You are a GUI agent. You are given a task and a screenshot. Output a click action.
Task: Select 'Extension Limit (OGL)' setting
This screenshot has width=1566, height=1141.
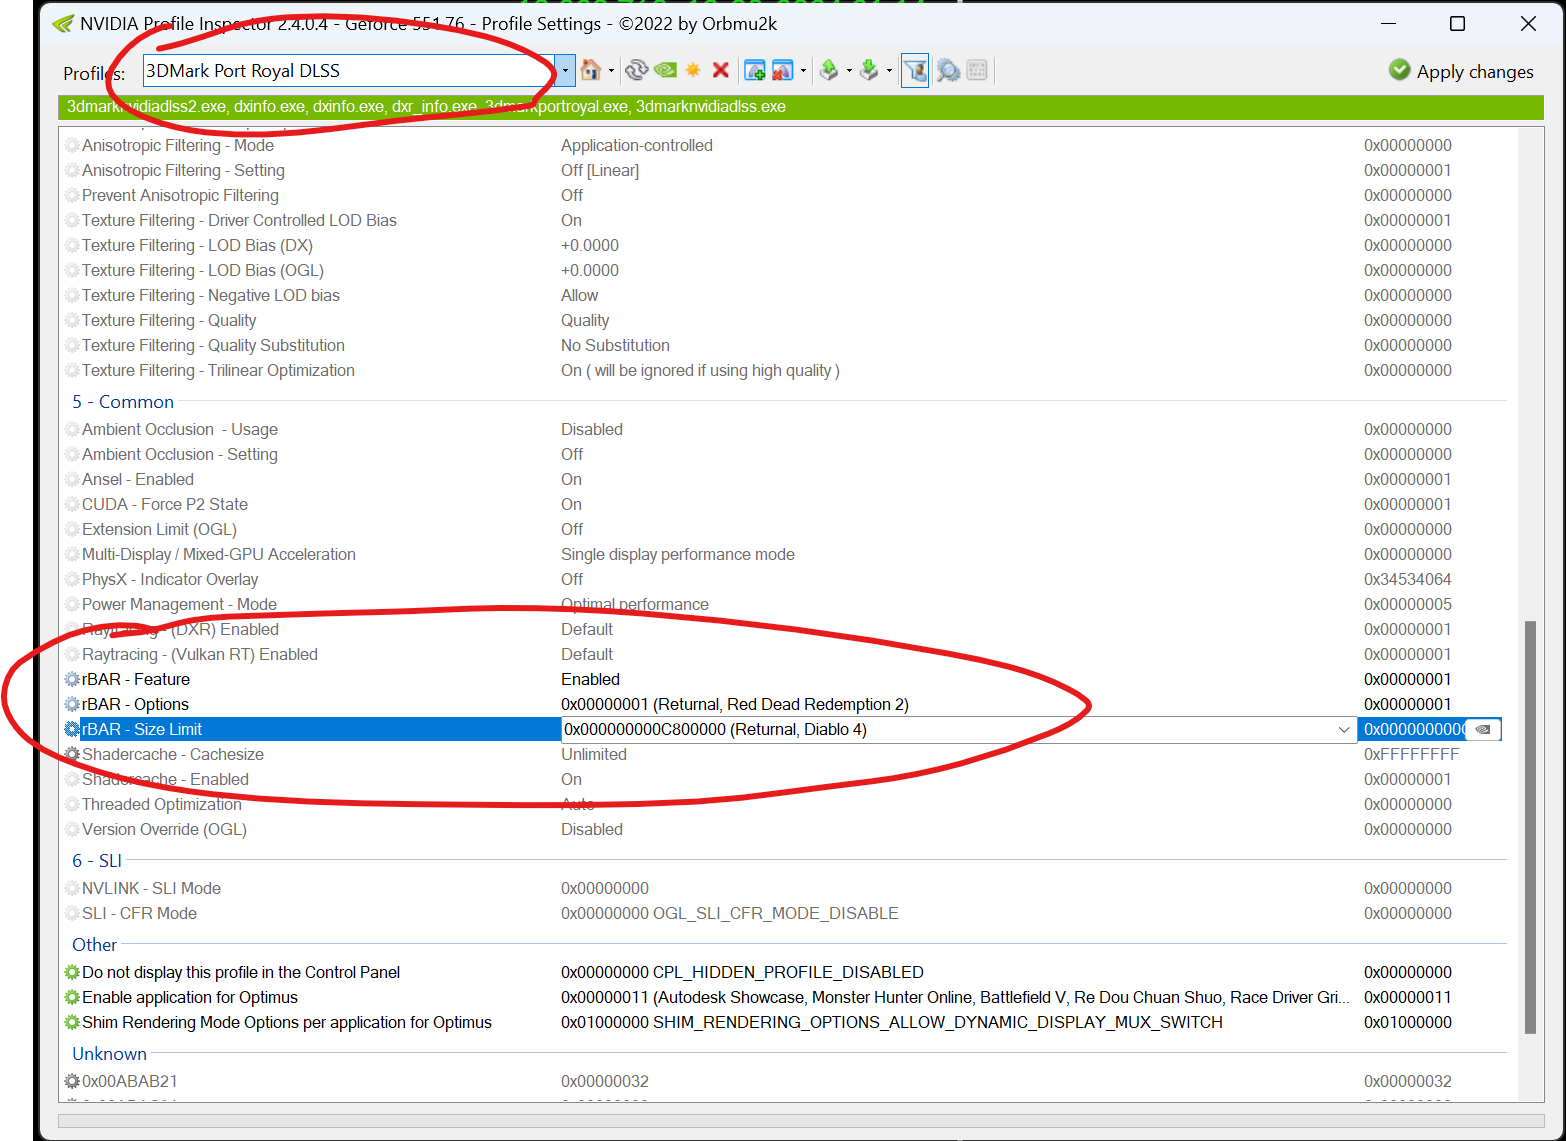tap(159, 530)
